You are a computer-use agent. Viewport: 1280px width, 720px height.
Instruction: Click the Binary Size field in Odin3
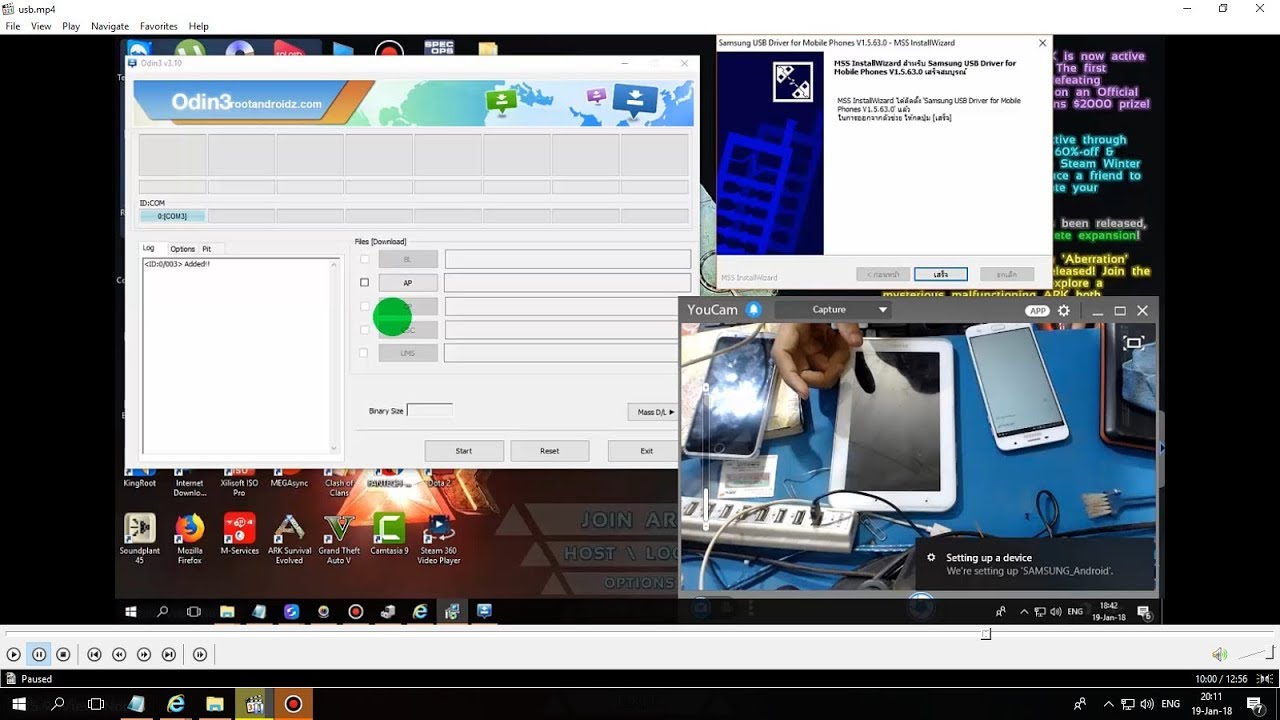tap(429, 410)
